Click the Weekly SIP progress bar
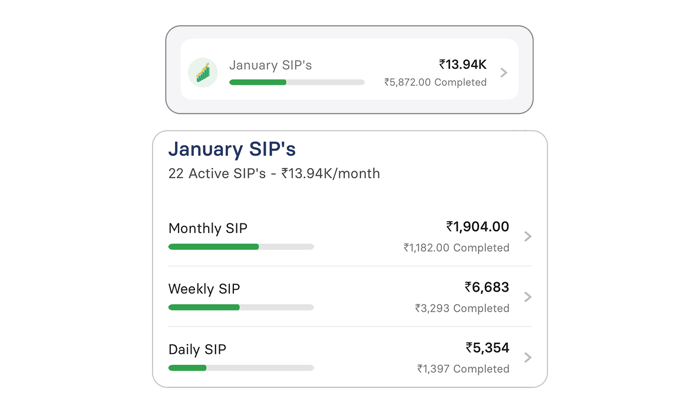The height and width of the screenshot is (414, 700). [x=240, y=307]
